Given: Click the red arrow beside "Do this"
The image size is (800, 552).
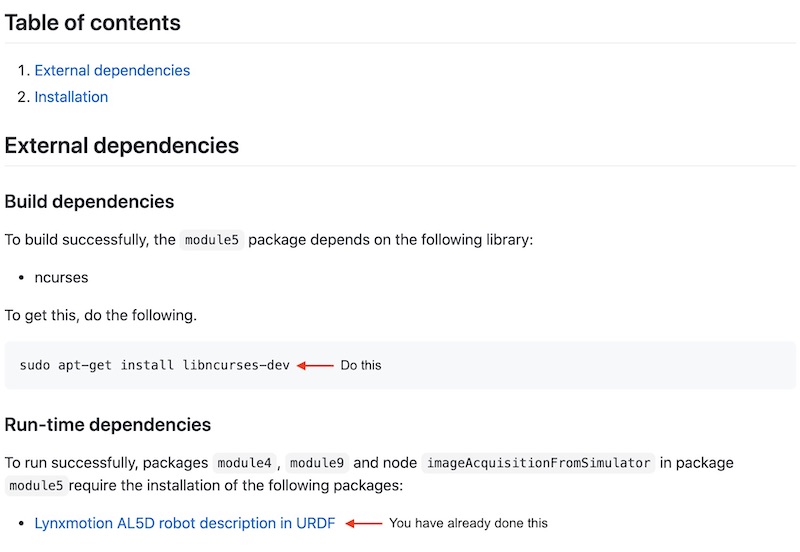Looking at the screenshot, I should (x=315, y=365).
